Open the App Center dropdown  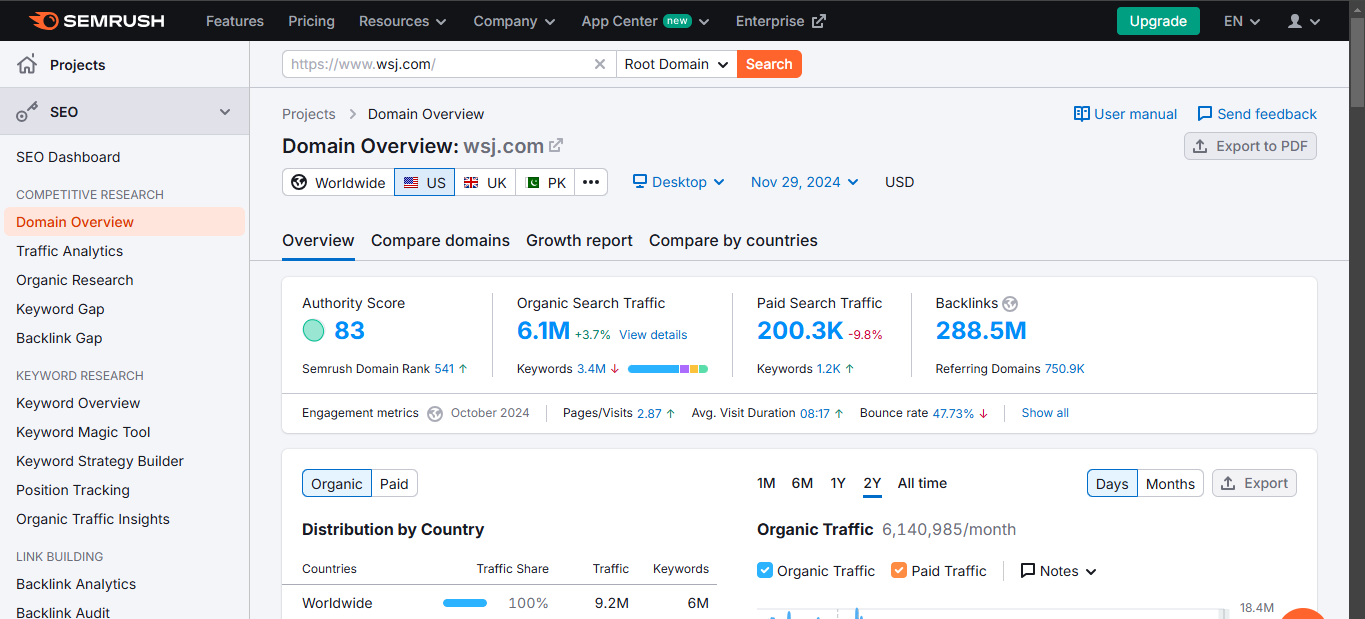[645, 21]
